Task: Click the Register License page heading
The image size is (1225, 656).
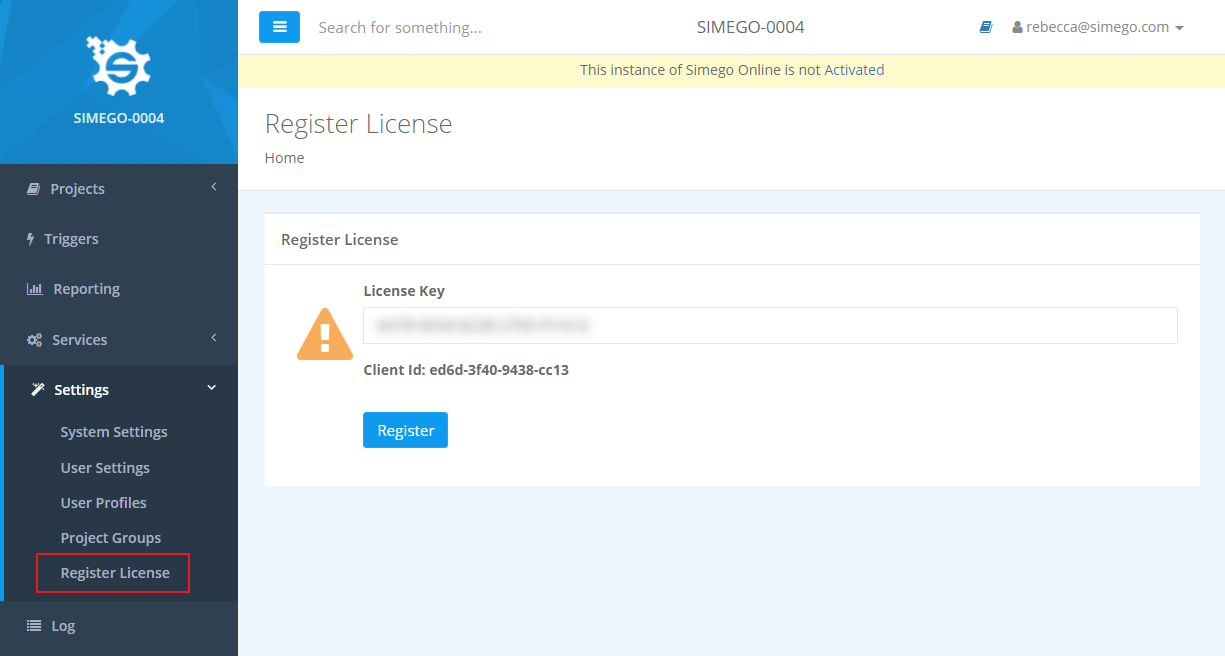Action: pyautogui.click(x=359, y=124)
